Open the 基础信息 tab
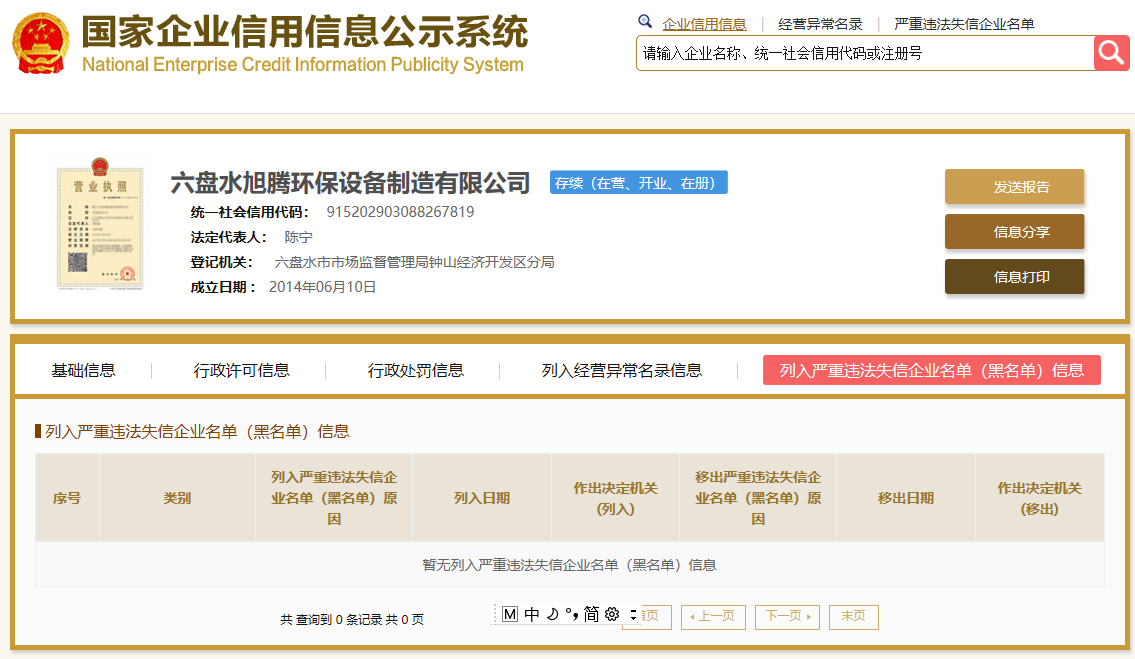Viewport: 1135px width, 659px height. [x=83, y=371]
